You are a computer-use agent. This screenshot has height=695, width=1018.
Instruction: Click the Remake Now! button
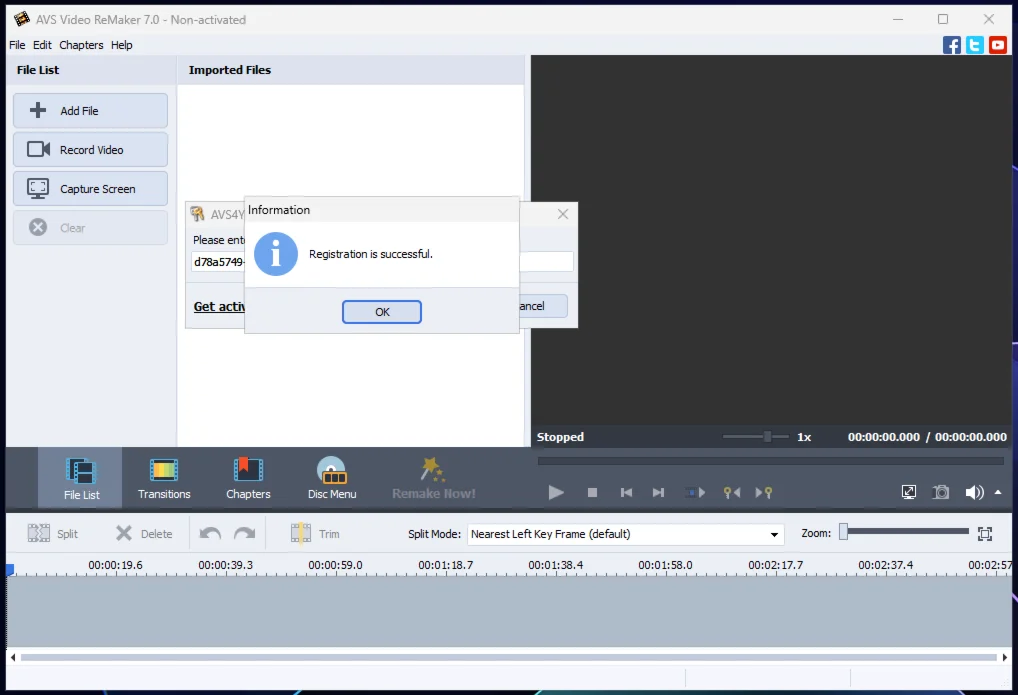coord(434,478)
